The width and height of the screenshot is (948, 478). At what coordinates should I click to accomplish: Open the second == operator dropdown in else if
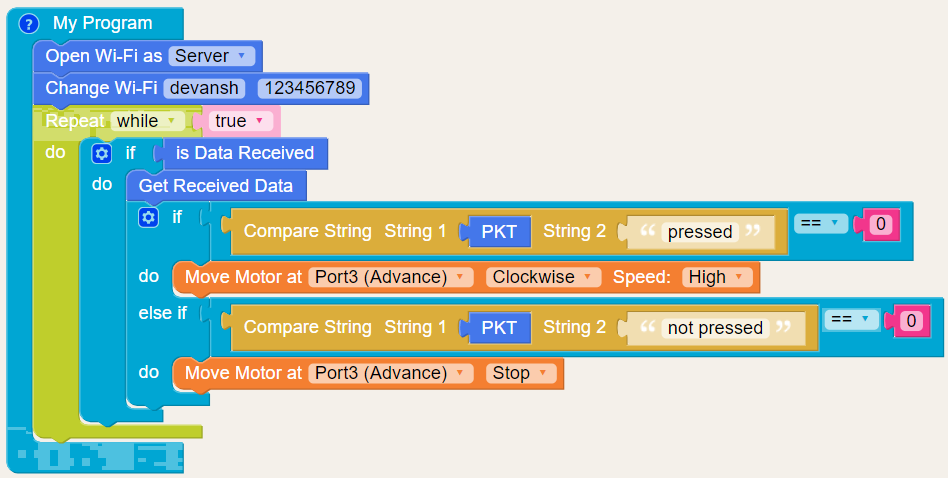click(x=852, y=319)
